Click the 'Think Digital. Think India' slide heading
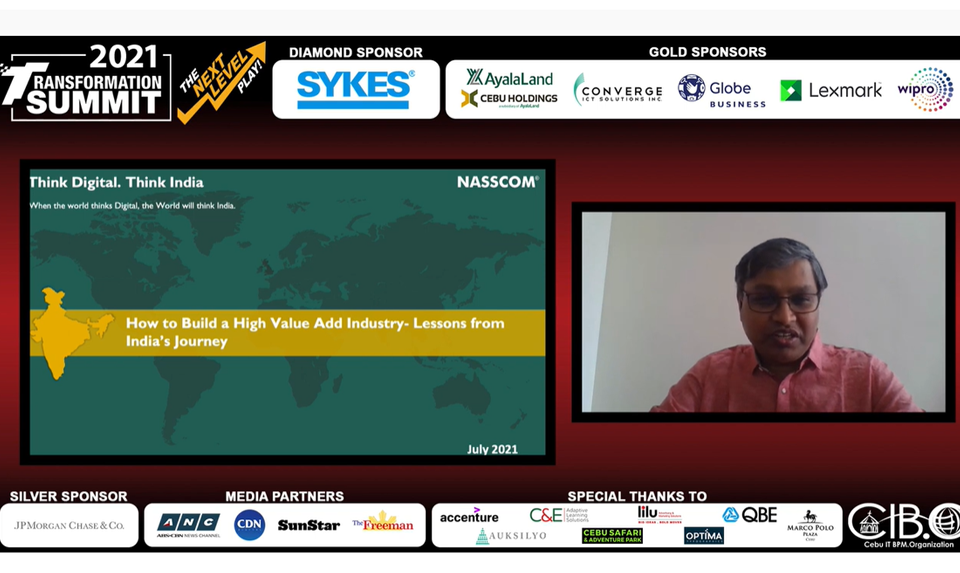Screen dimensions: 960x573 click(116, 182)
